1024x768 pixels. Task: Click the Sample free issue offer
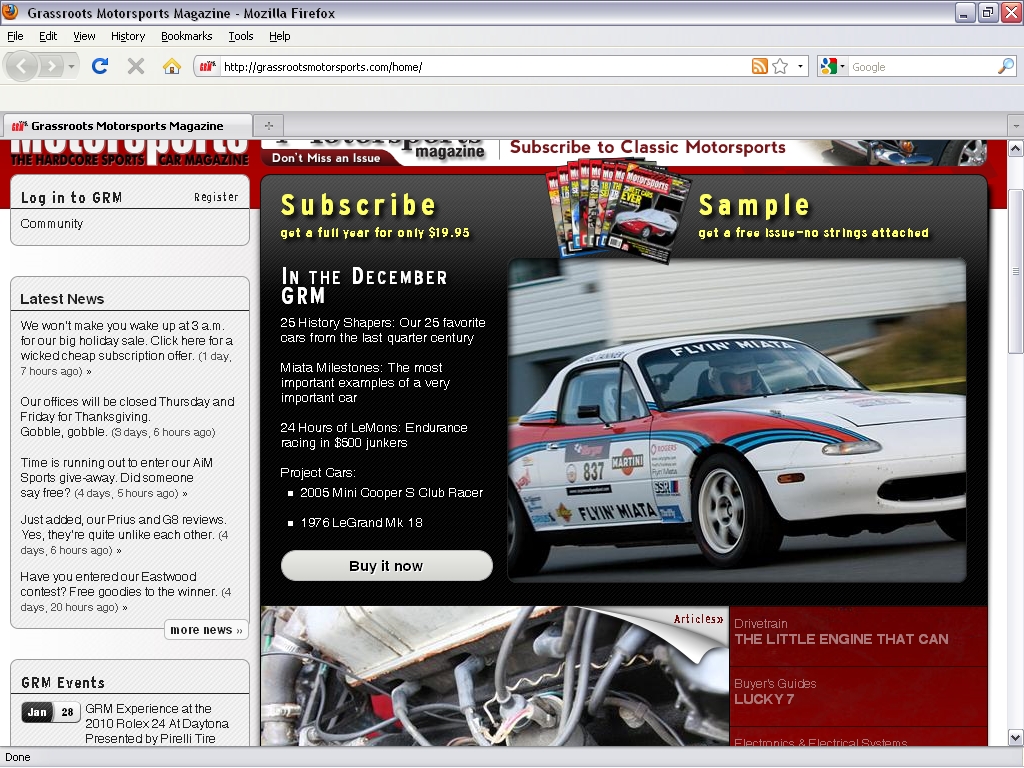pyautogui.click(x=813, y=216)
